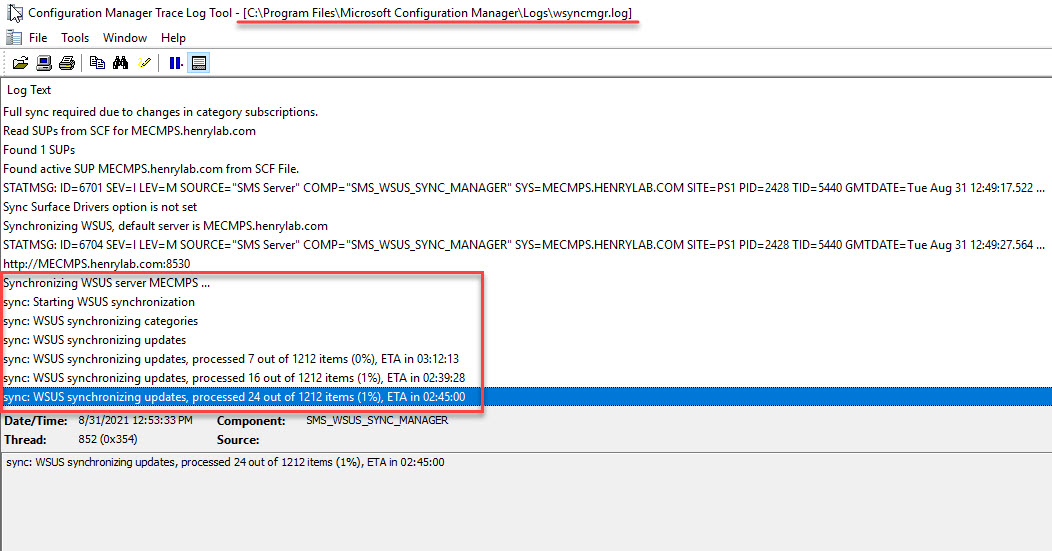Select 'Sync Surface Drivers option is not set' line
Viewport: 1052px width, 551px height.
pos(100,207)
